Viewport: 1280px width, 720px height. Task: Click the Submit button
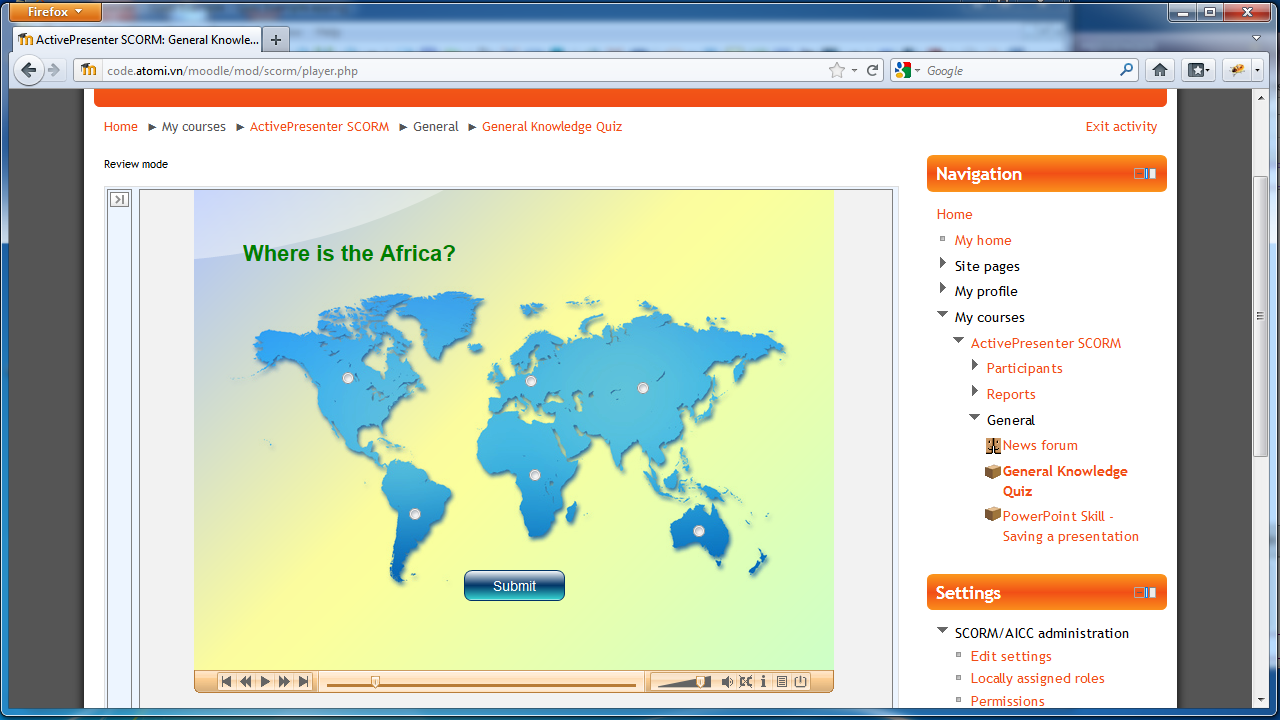click(514, 586)
